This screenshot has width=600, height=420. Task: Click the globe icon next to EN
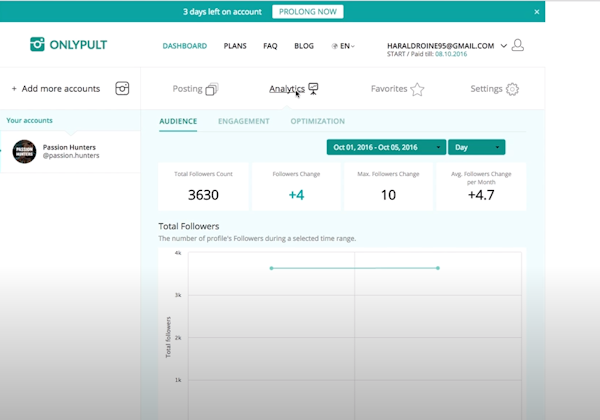click(334, 46)
